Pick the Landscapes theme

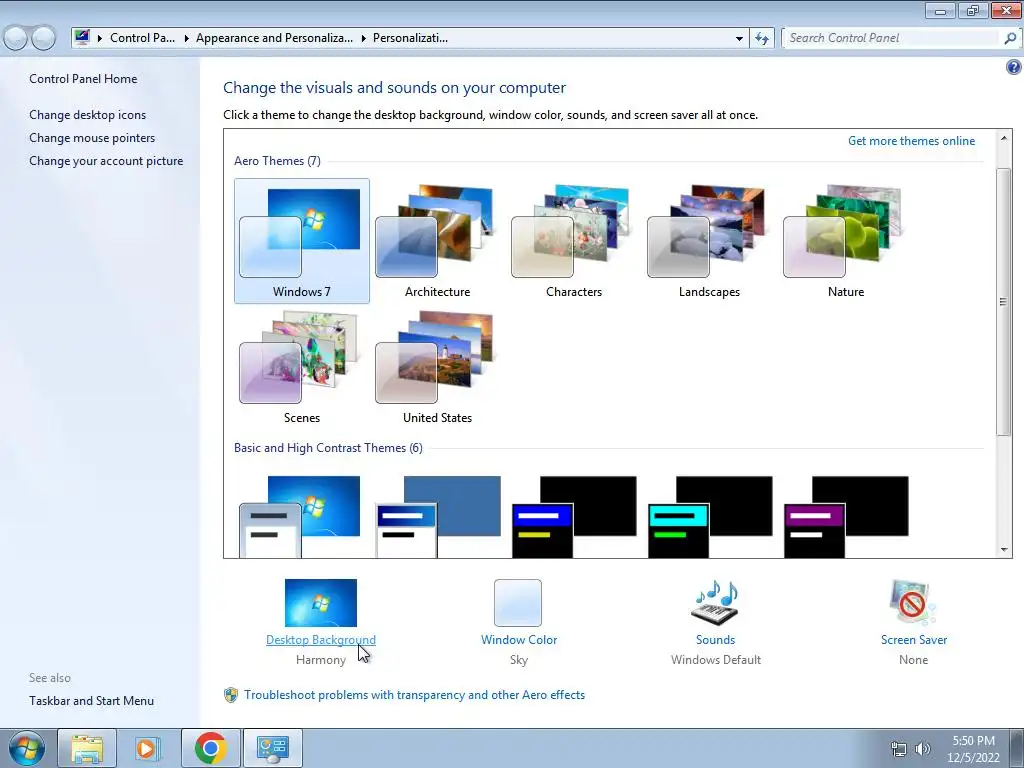pos(709,241)
